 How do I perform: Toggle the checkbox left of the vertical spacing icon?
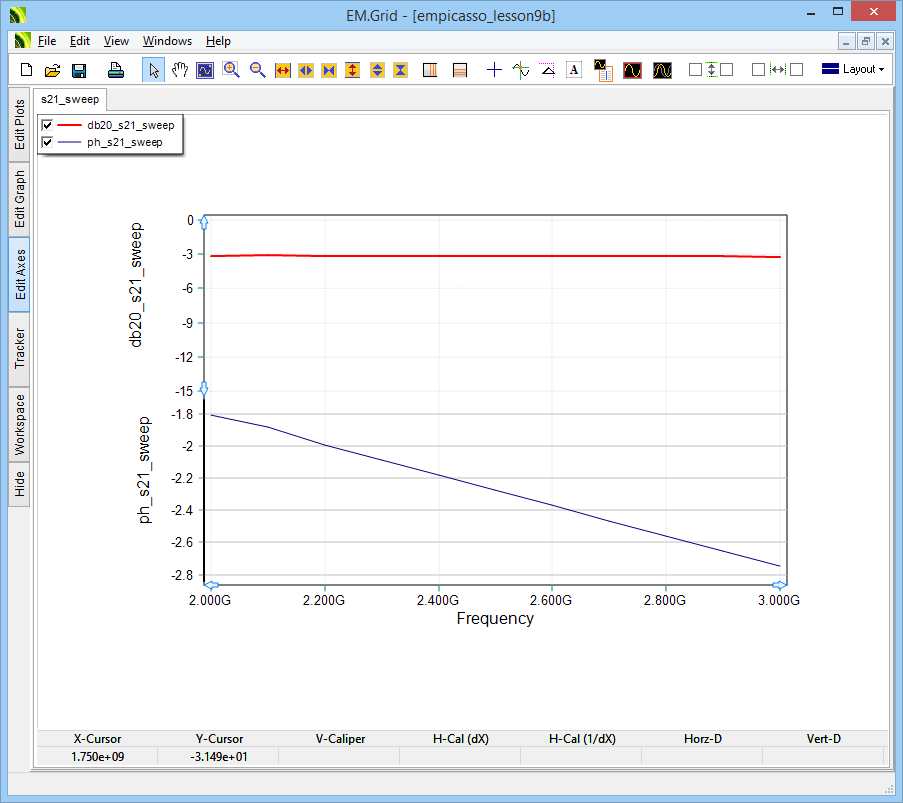pyautogui.click(x=695, y=70)
